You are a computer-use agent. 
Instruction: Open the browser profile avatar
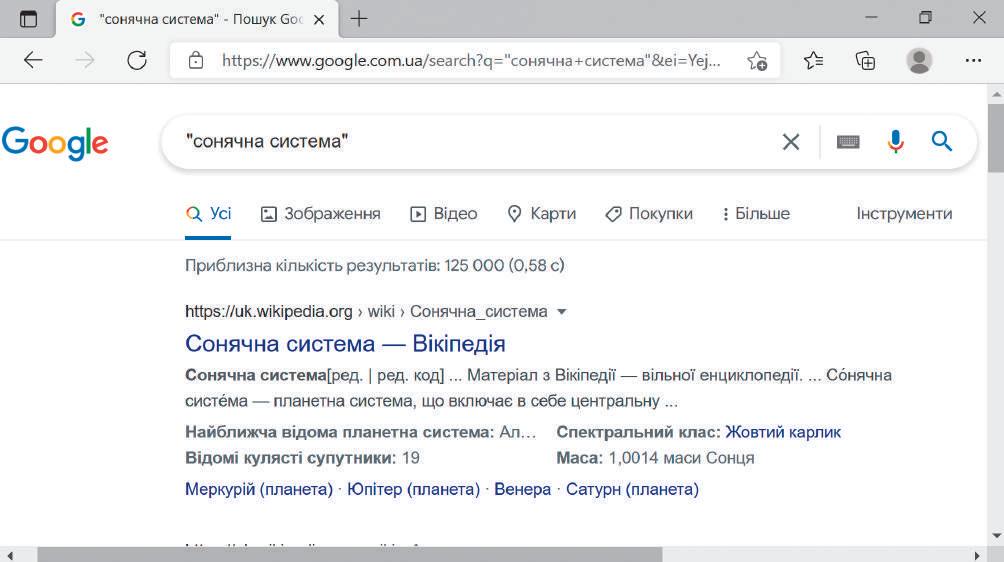[x=919, y=61]
